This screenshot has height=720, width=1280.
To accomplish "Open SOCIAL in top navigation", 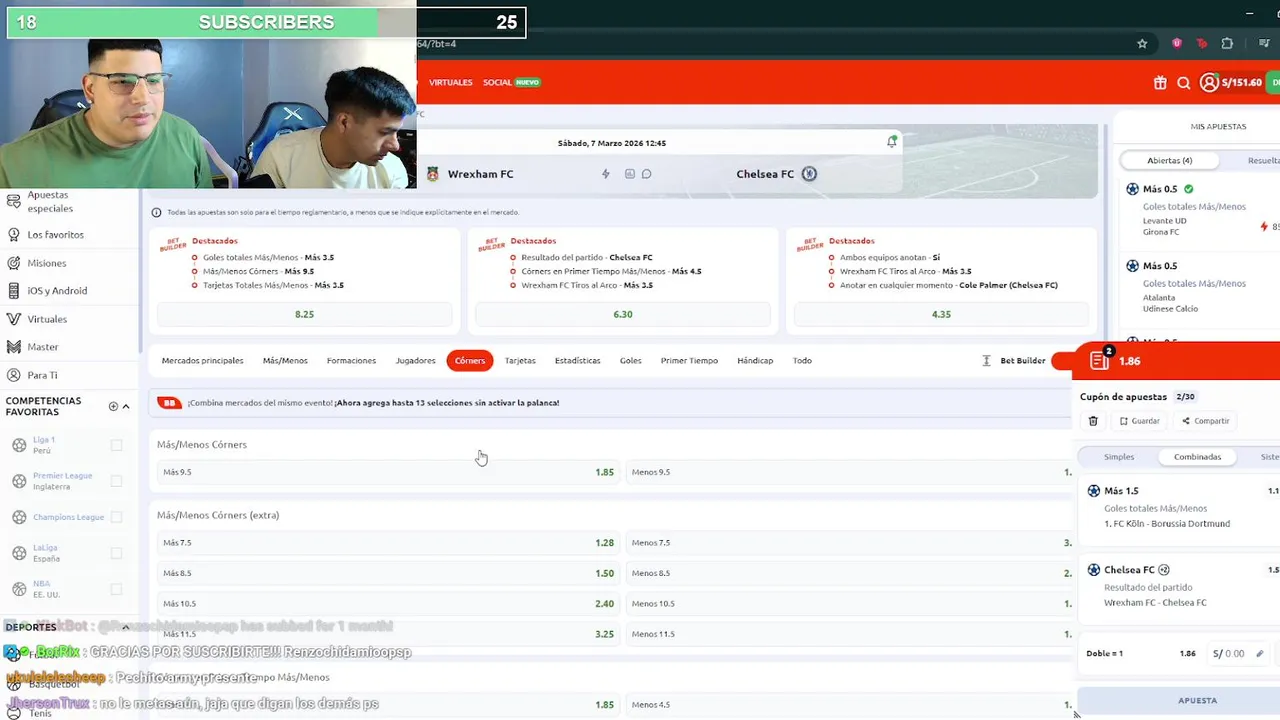I will tap(497, 82).
